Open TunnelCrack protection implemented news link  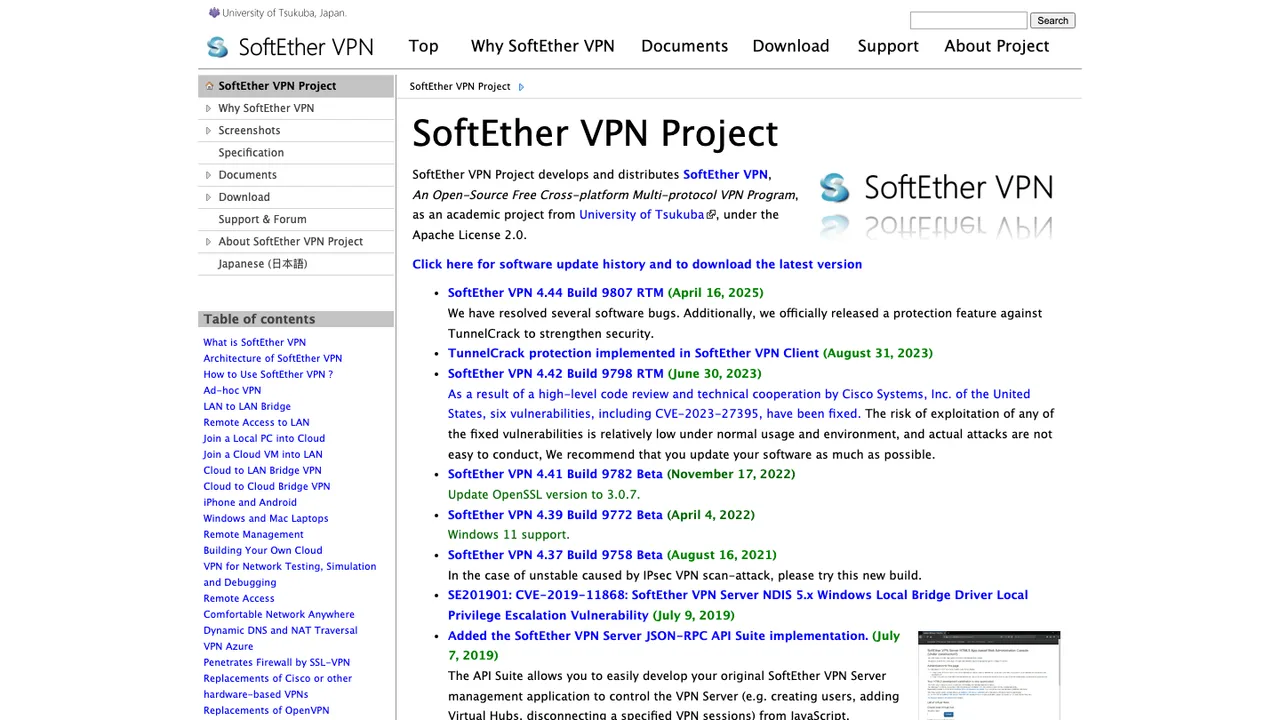[x=633, y=353]
